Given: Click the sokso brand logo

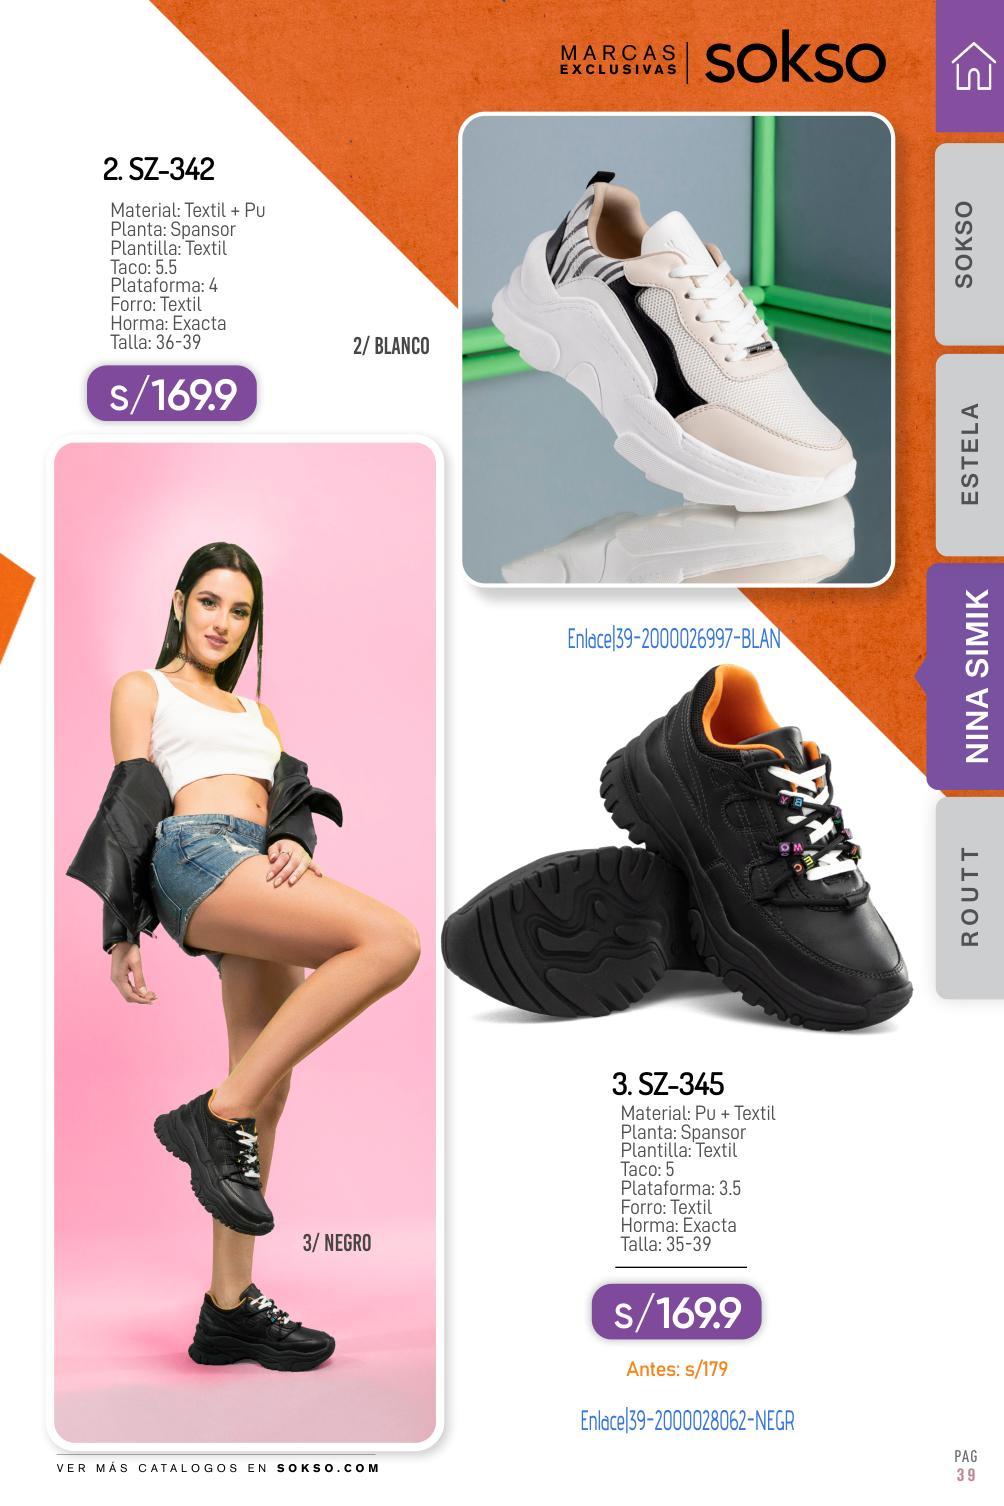Looking at the screenshot, I should [795, 61].
